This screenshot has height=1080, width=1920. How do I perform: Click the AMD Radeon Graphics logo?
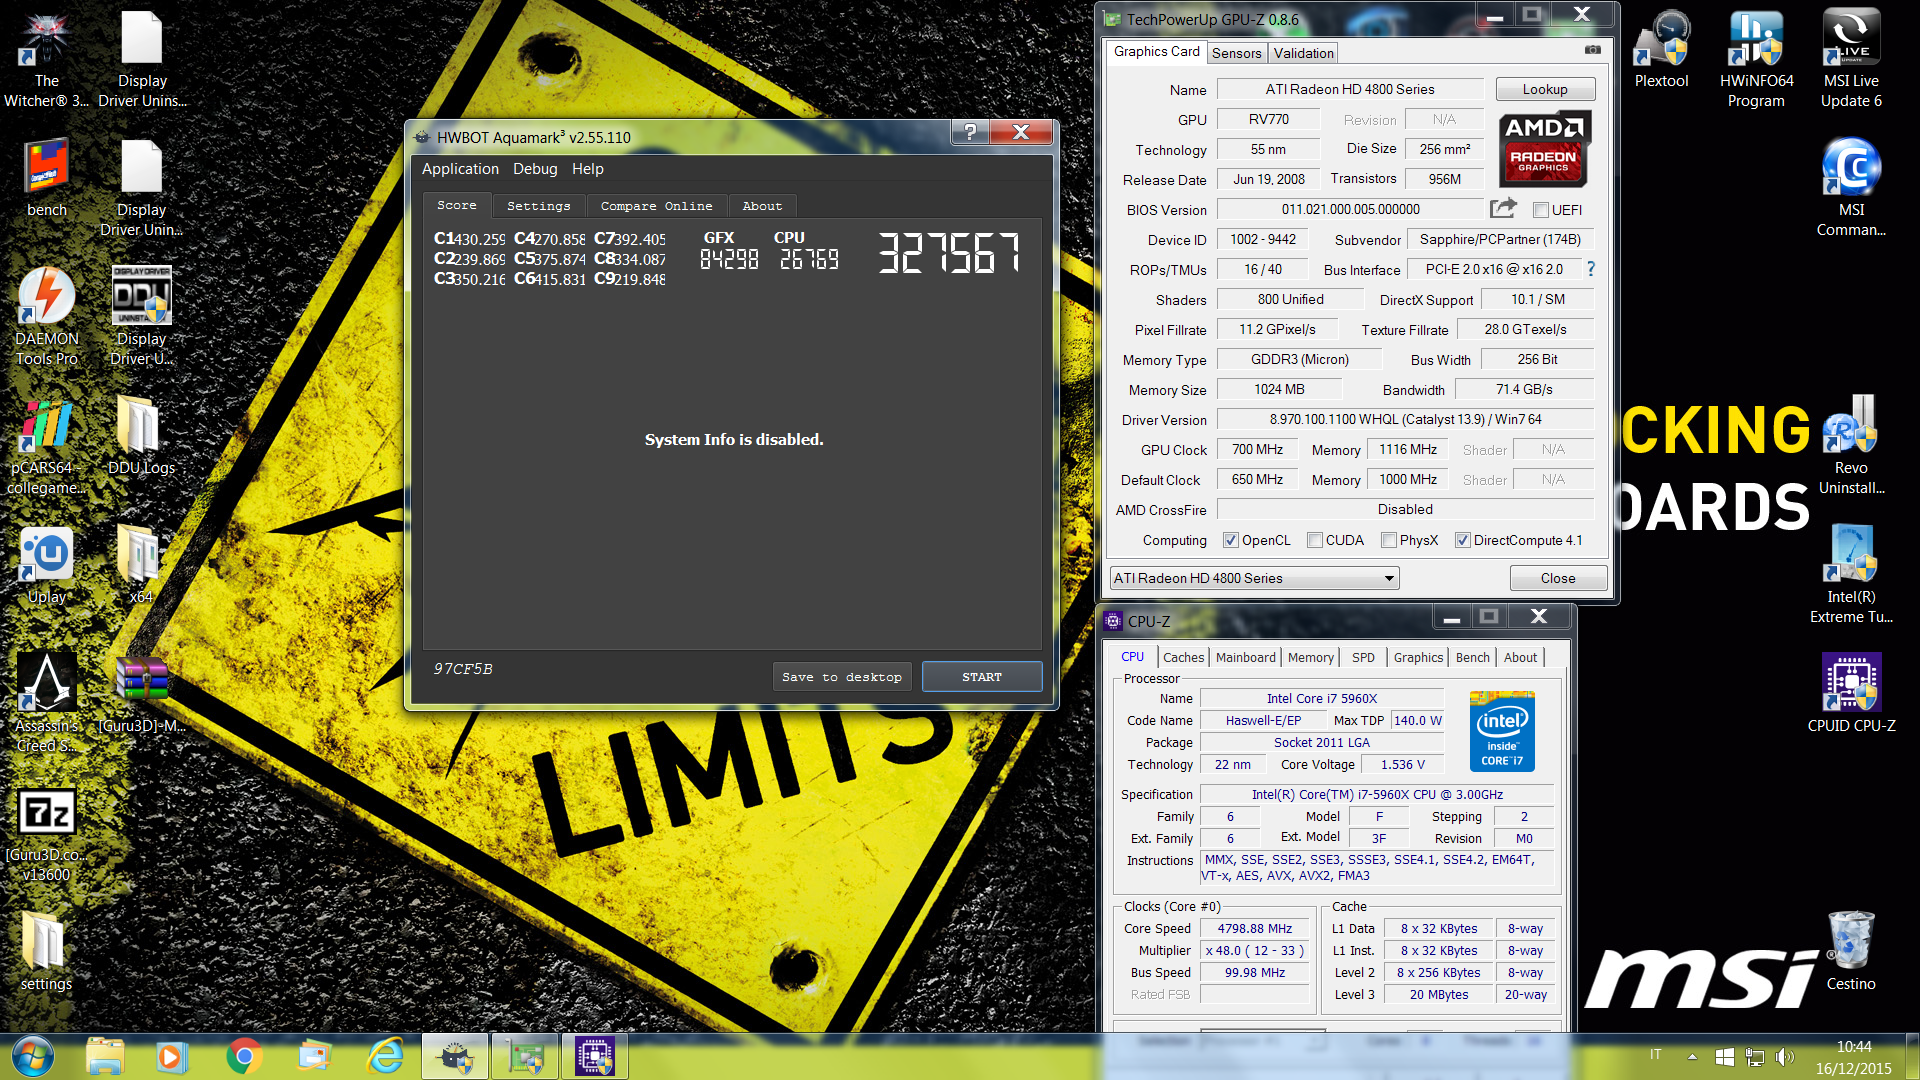tap(1545, 149)
